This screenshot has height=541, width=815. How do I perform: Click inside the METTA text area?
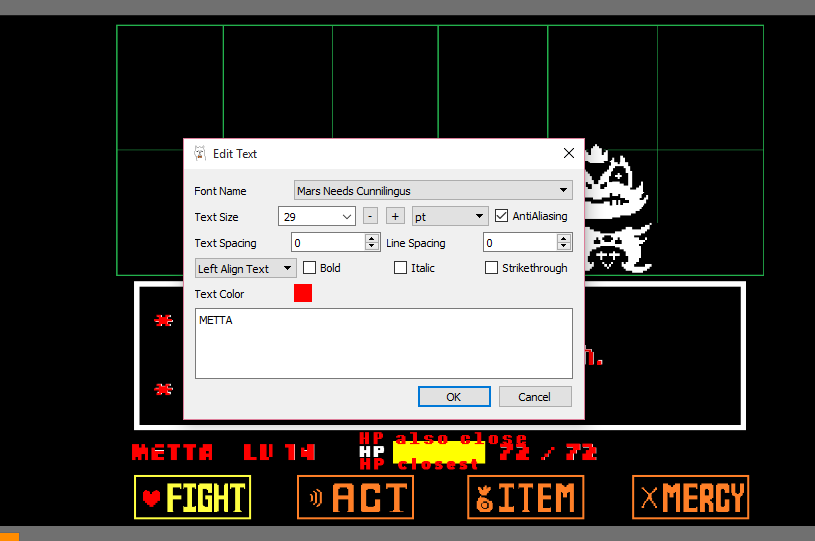[x=384, y=343]
